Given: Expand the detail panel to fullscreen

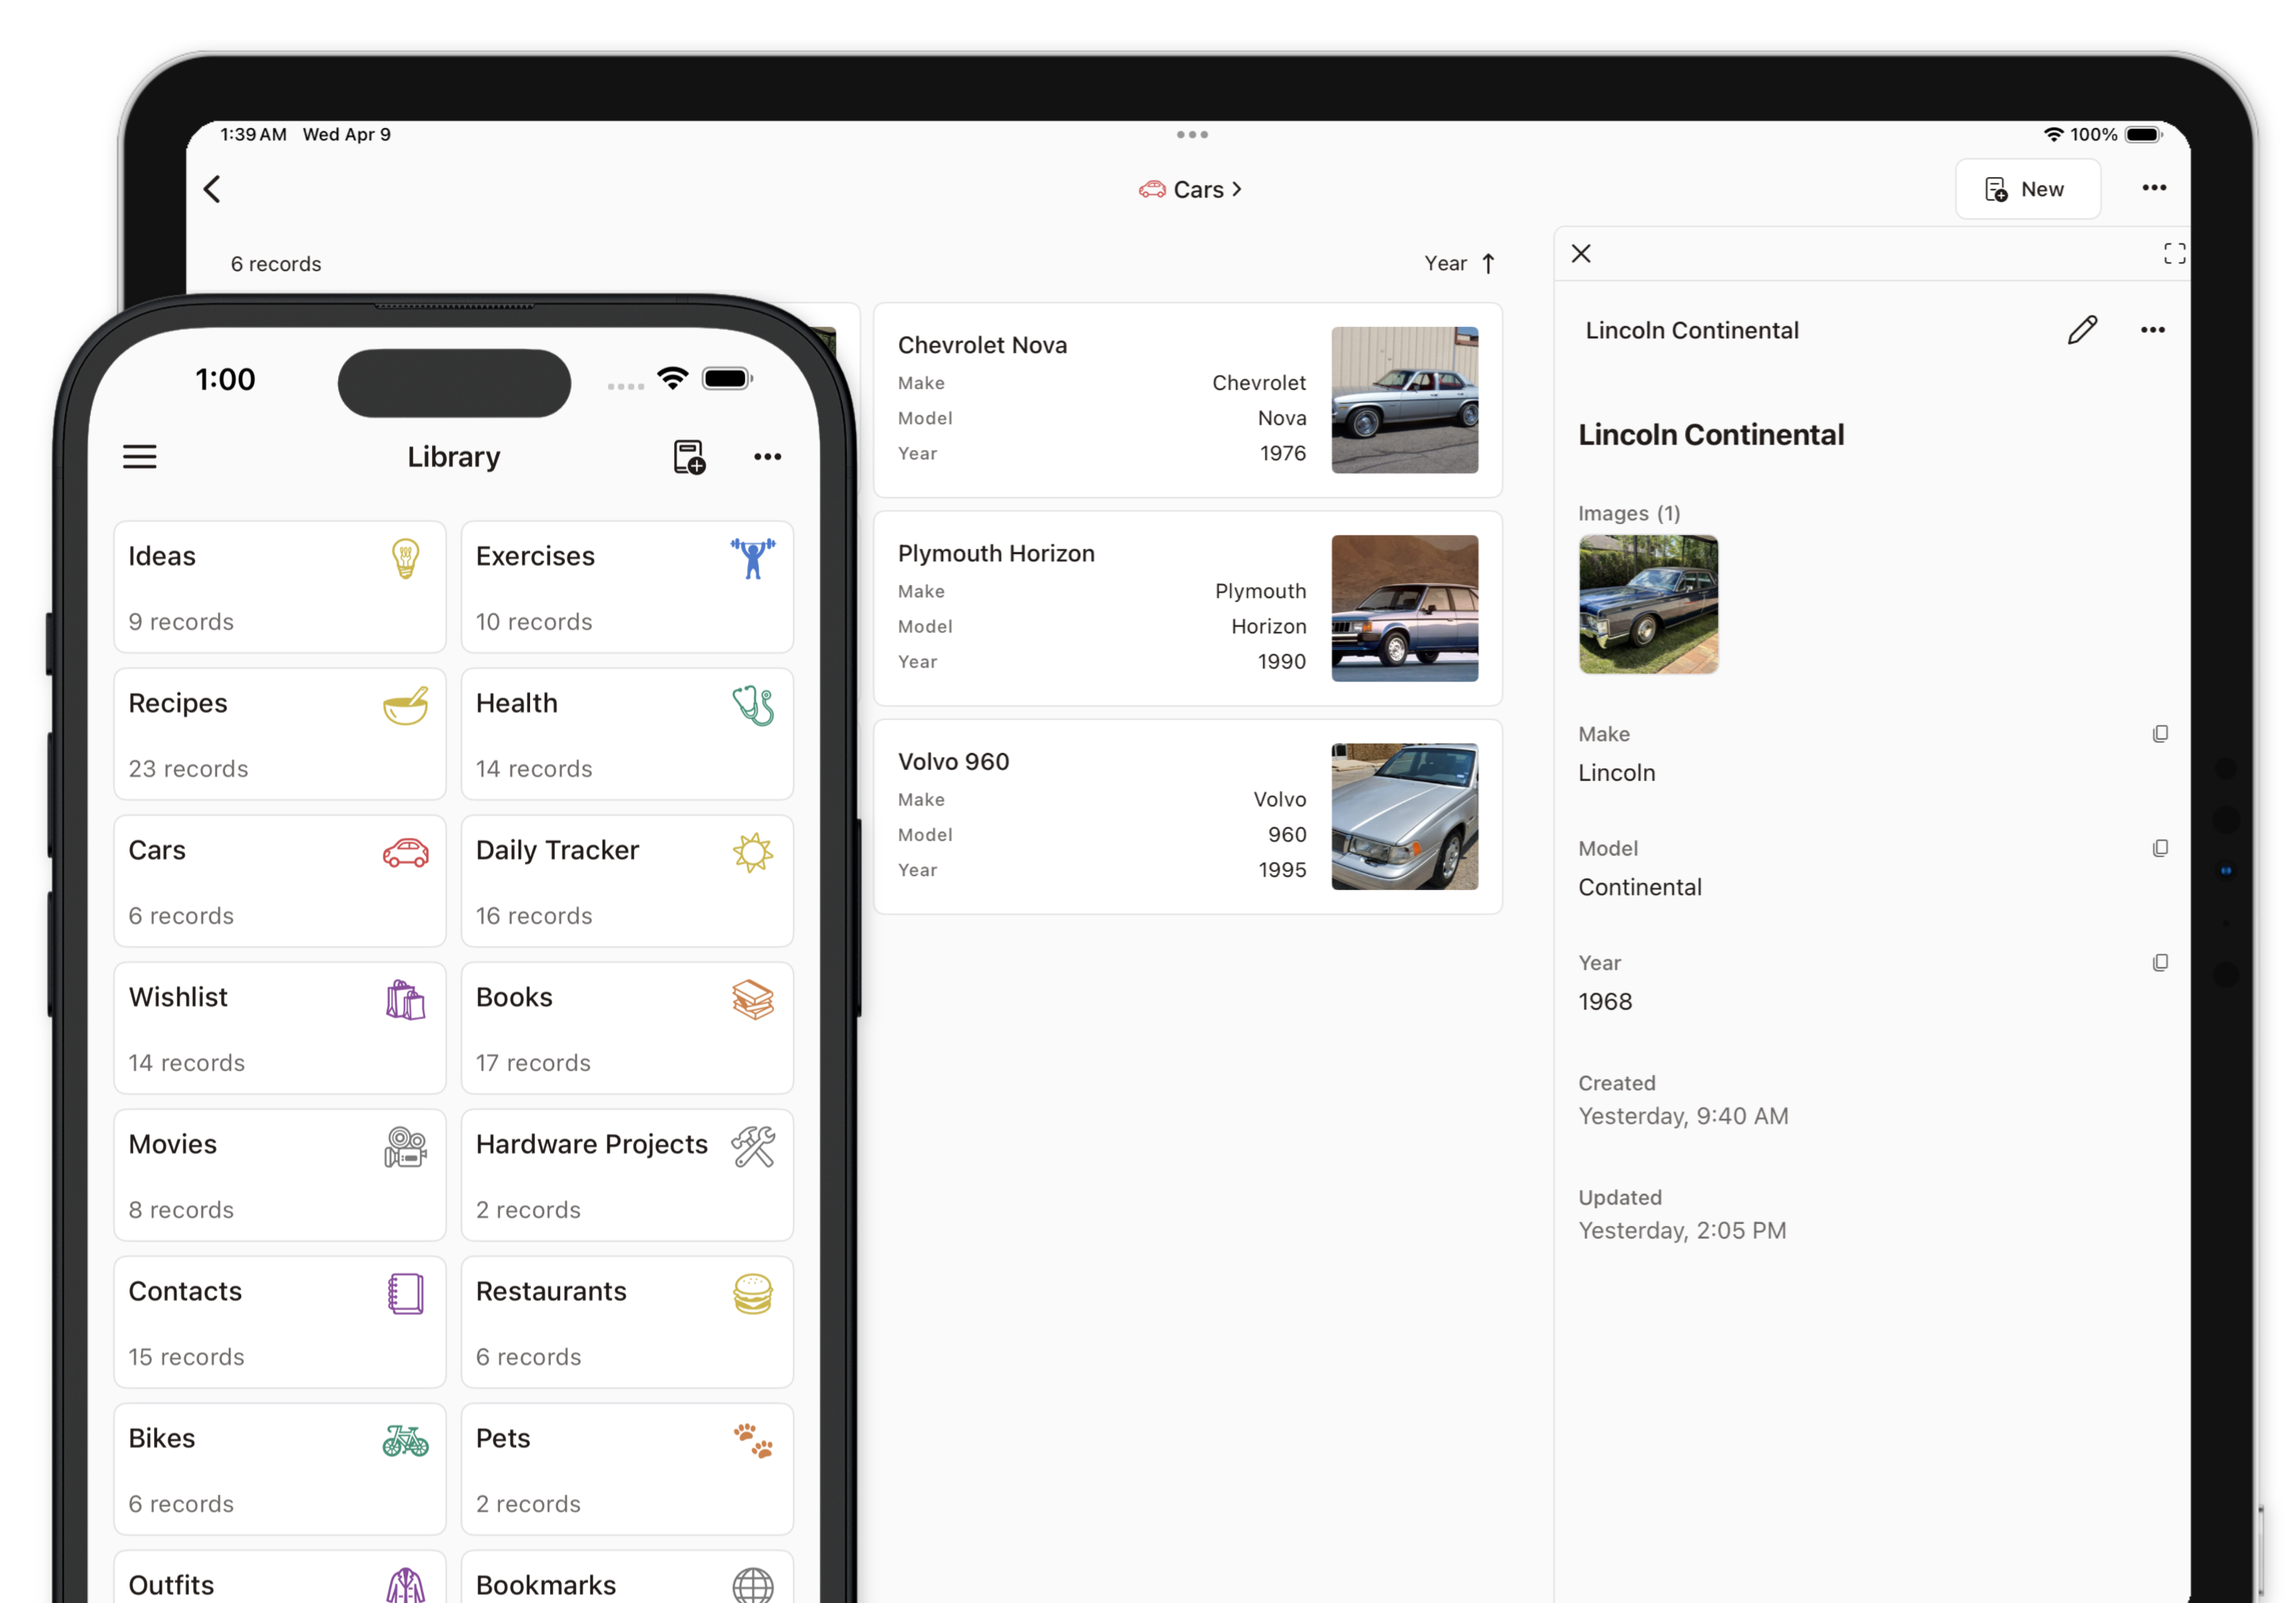Looking at the screenshot, I should tap(2174, 253).
